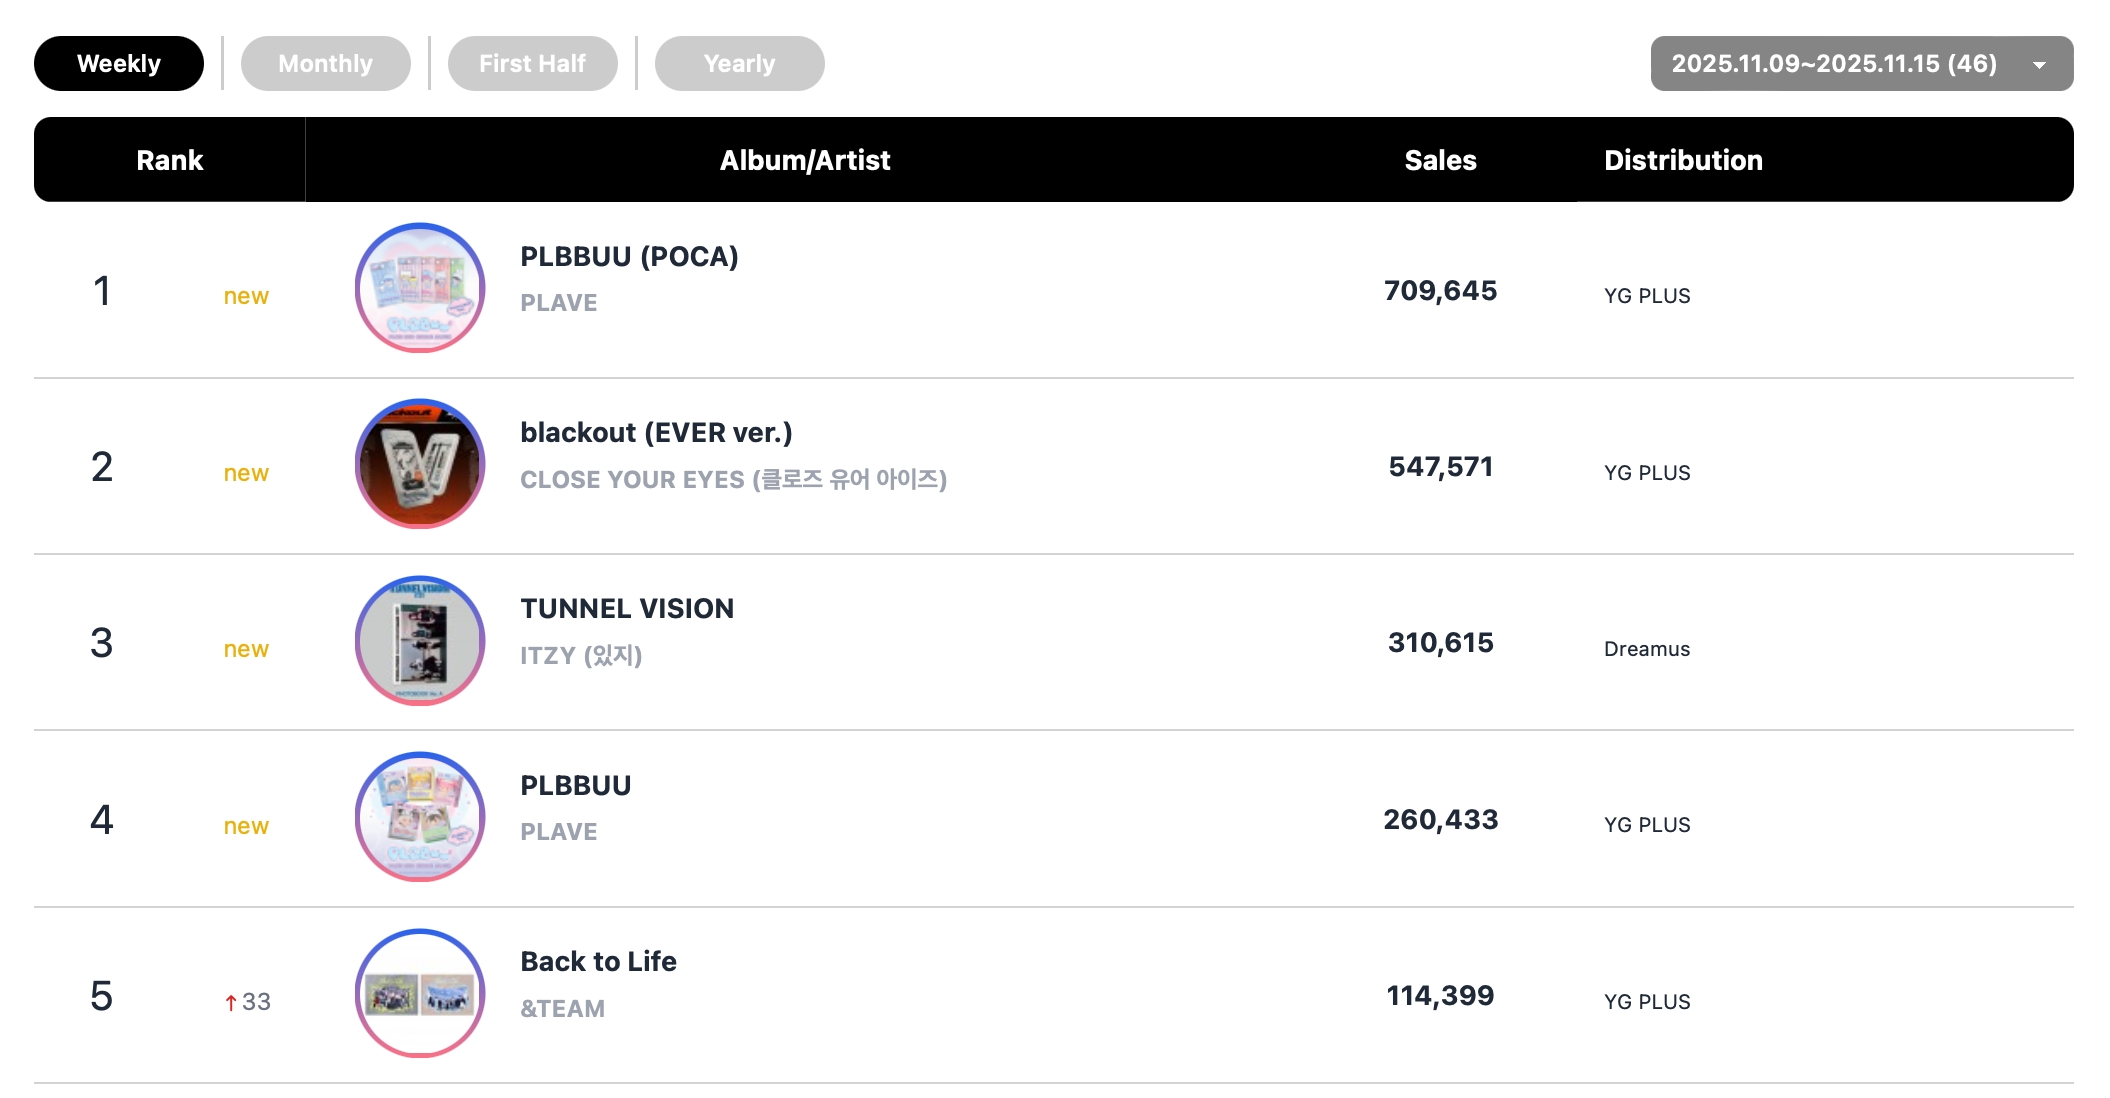Click the dropdown arrow beside the week range
This screenshot has height=1098, width=2110.
point(2039,65)
